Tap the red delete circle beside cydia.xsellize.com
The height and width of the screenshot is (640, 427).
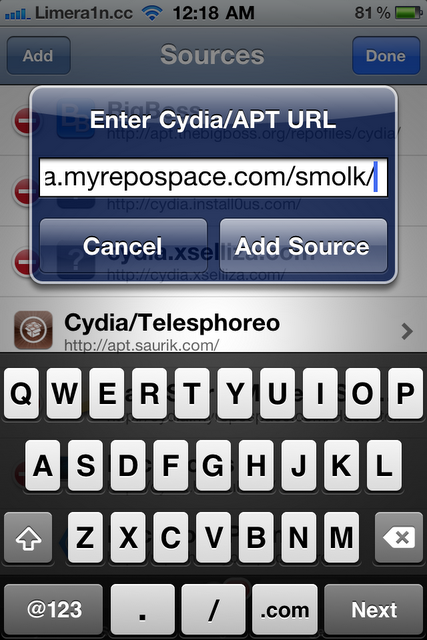click(x=27, y=261)
